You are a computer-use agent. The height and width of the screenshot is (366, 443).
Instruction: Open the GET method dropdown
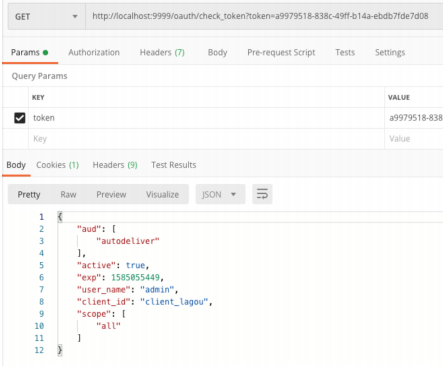[46, 16]
